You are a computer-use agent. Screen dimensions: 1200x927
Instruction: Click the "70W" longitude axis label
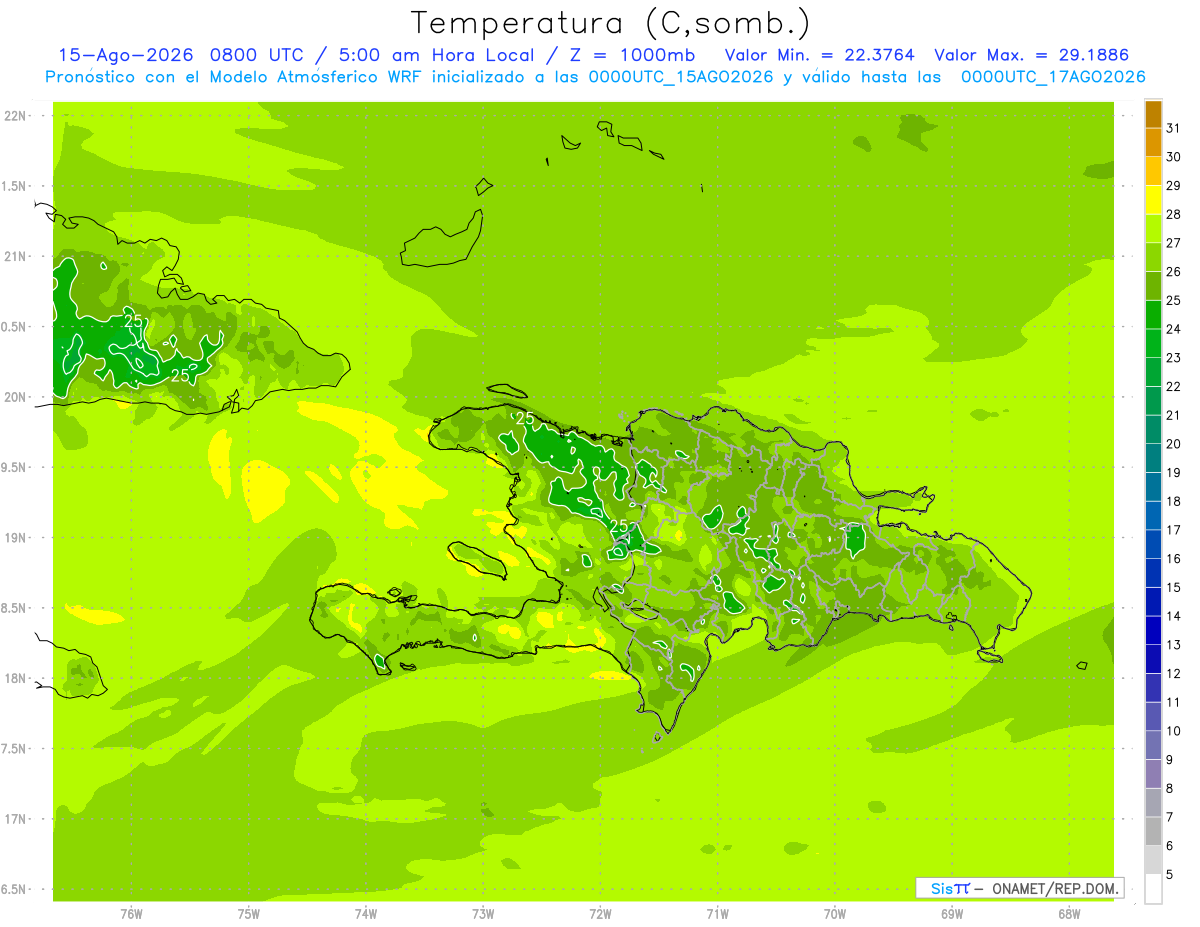pos(835,913)
